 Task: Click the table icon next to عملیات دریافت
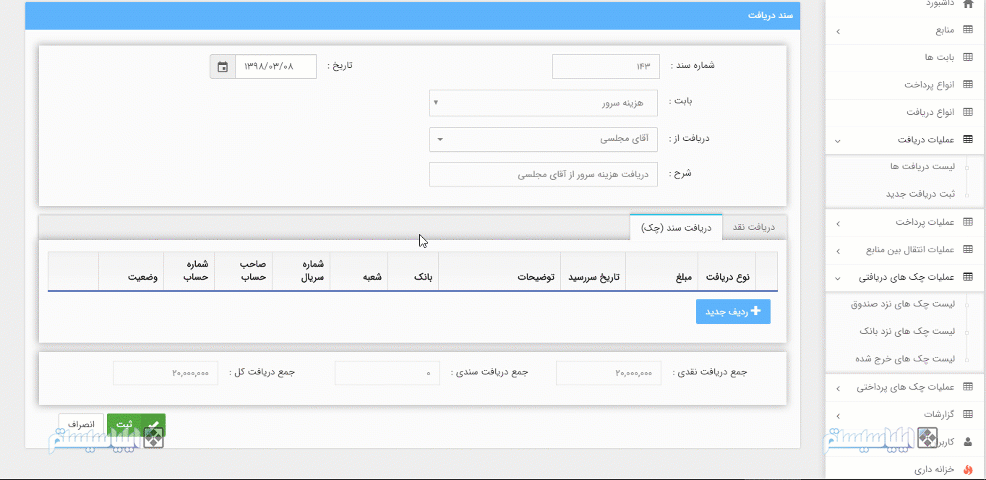click(968, 140)
